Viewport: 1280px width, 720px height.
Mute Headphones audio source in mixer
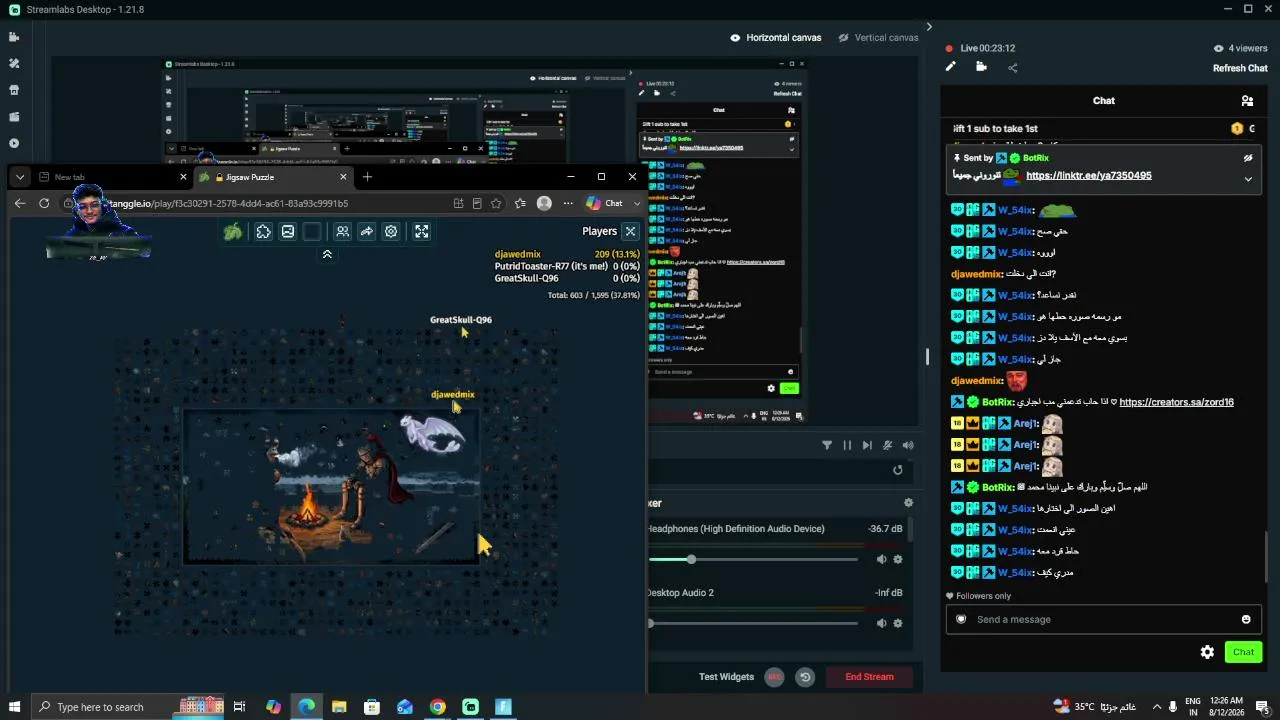coord(881,560)
